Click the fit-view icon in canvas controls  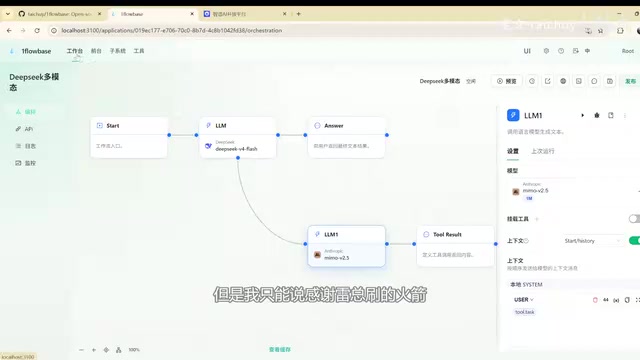tap(106, 350)
